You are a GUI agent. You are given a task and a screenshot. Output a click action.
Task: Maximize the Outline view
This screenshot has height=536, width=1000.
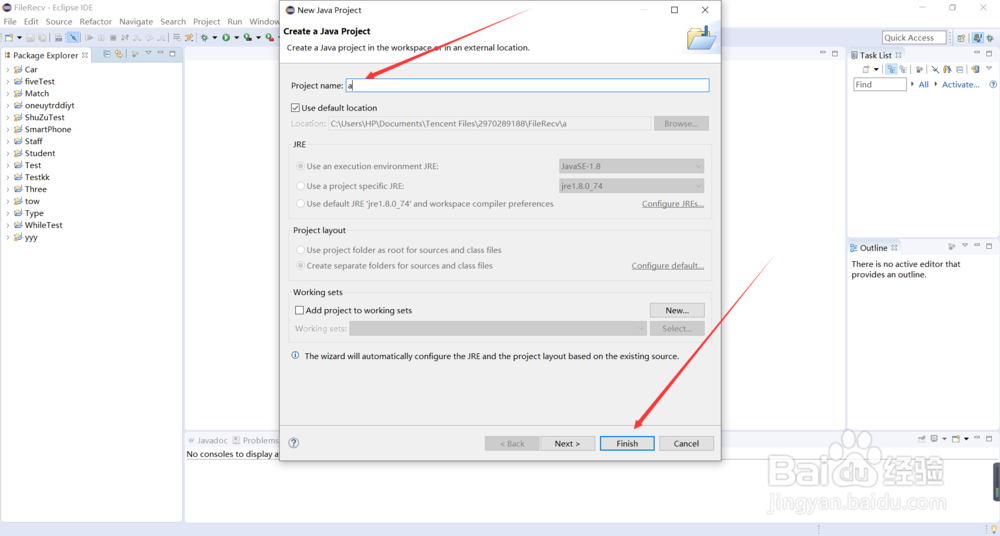pos(989,246)
